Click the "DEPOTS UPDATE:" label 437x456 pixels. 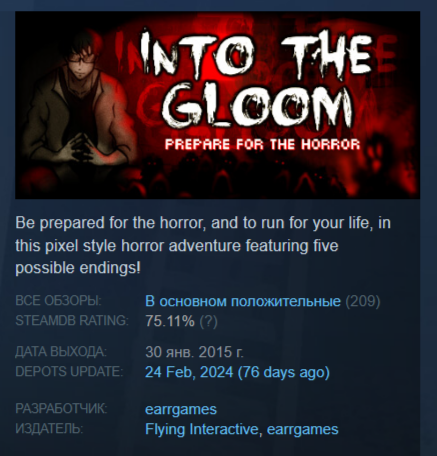tap(69, 371)
